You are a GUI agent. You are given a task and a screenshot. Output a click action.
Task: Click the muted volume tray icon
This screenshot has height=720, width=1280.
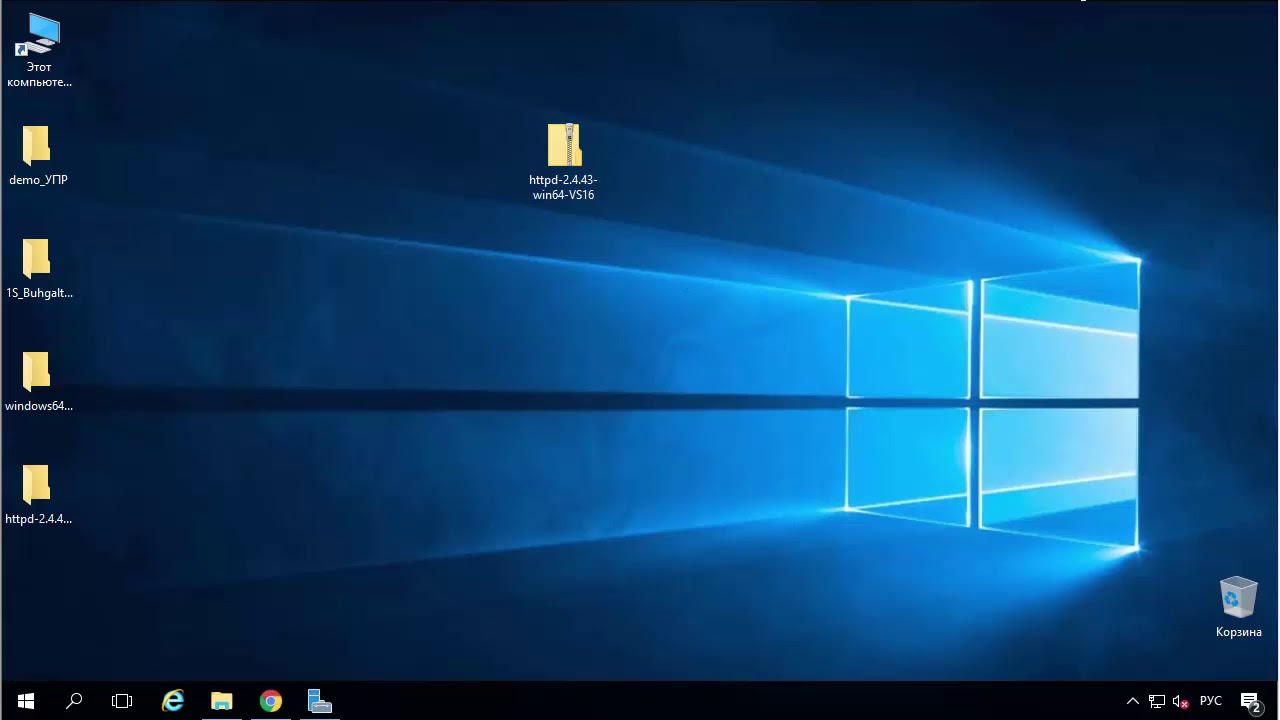(x=1181, y=701)
